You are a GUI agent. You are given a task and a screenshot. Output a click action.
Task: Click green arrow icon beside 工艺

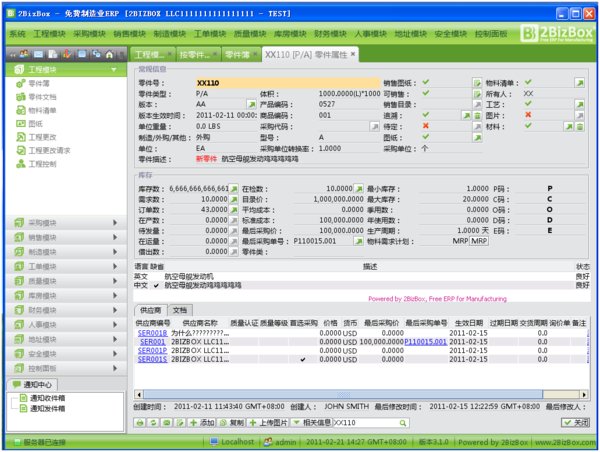(x=580, y=104)
